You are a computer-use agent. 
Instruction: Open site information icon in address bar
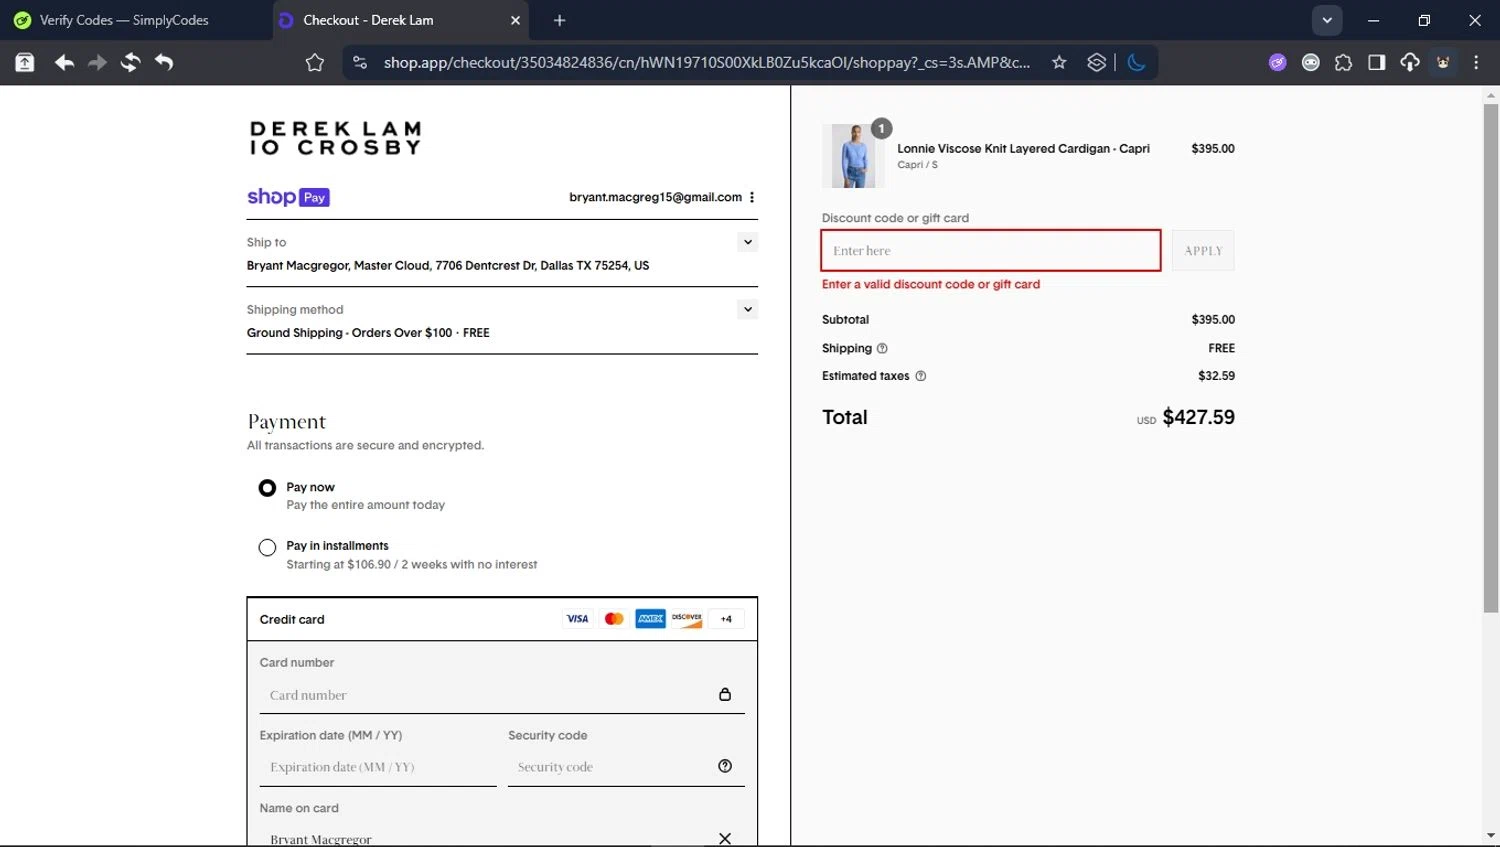click(360, 62)
